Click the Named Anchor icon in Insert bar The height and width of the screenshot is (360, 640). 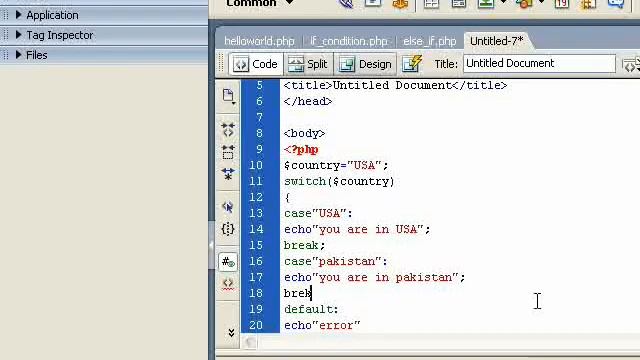[x=400, y=4]
